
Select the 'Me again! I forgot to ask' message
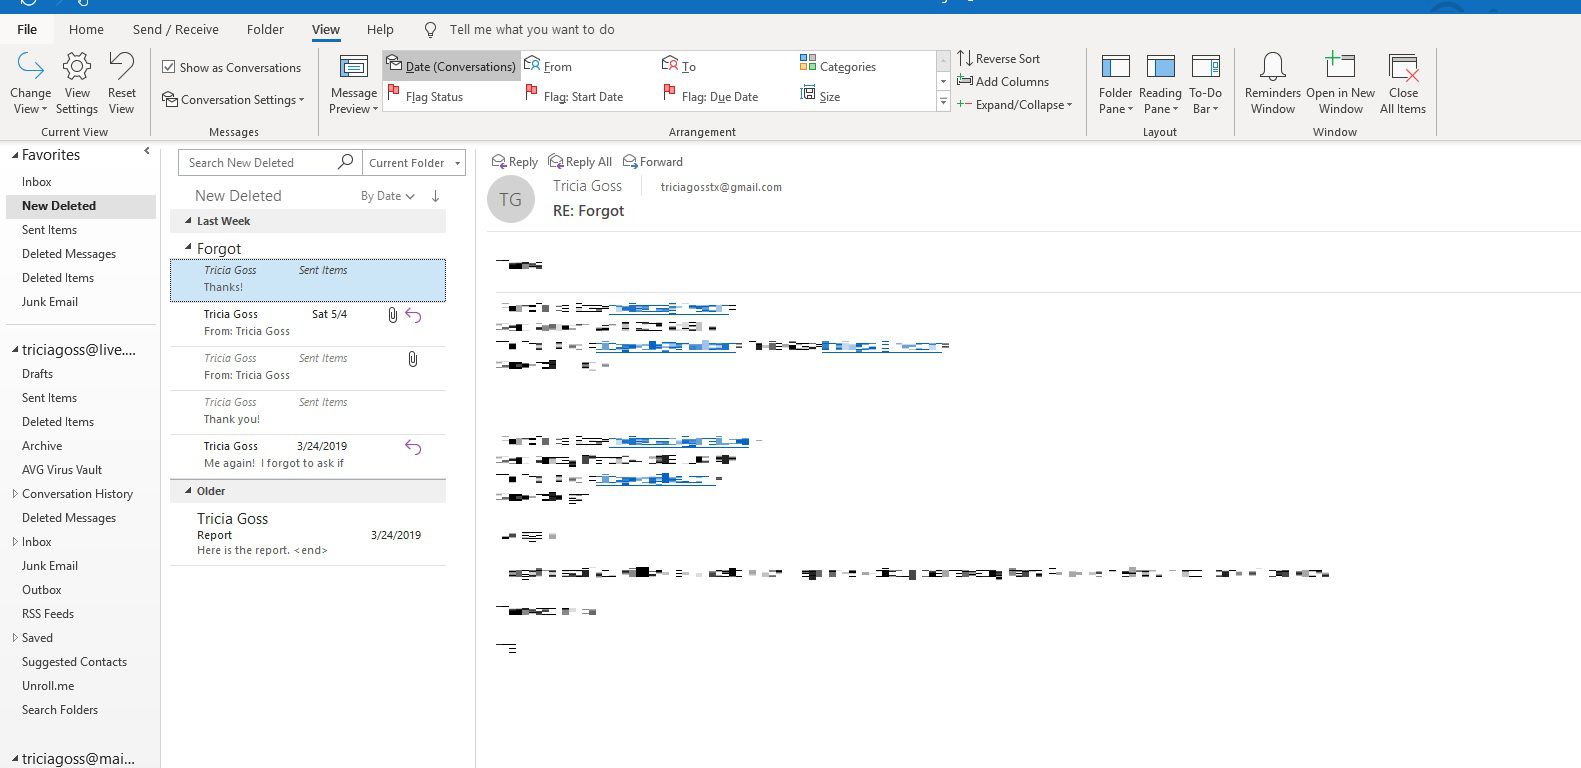(x=308, y=455)
